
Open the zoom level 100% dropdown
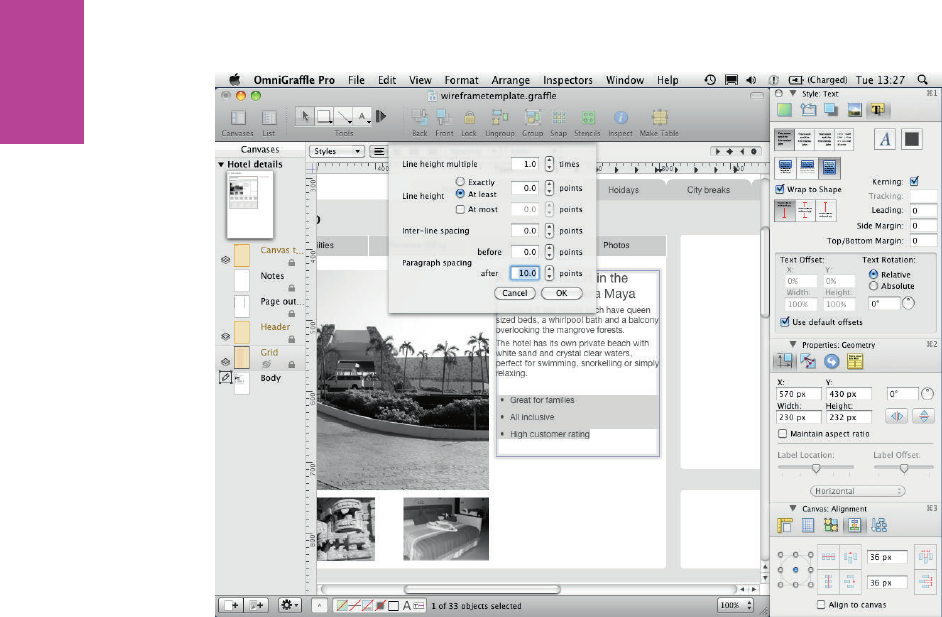pyautogui.click(x=734, y=605)
